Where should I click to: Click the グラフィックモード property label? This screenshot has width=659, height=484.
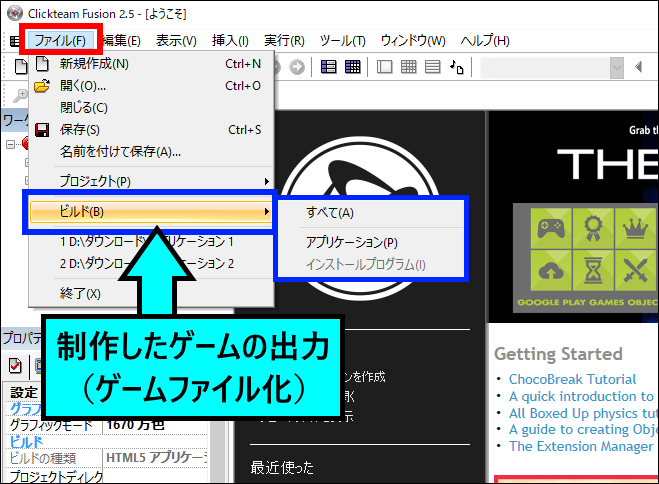click(x=51, y=425)
